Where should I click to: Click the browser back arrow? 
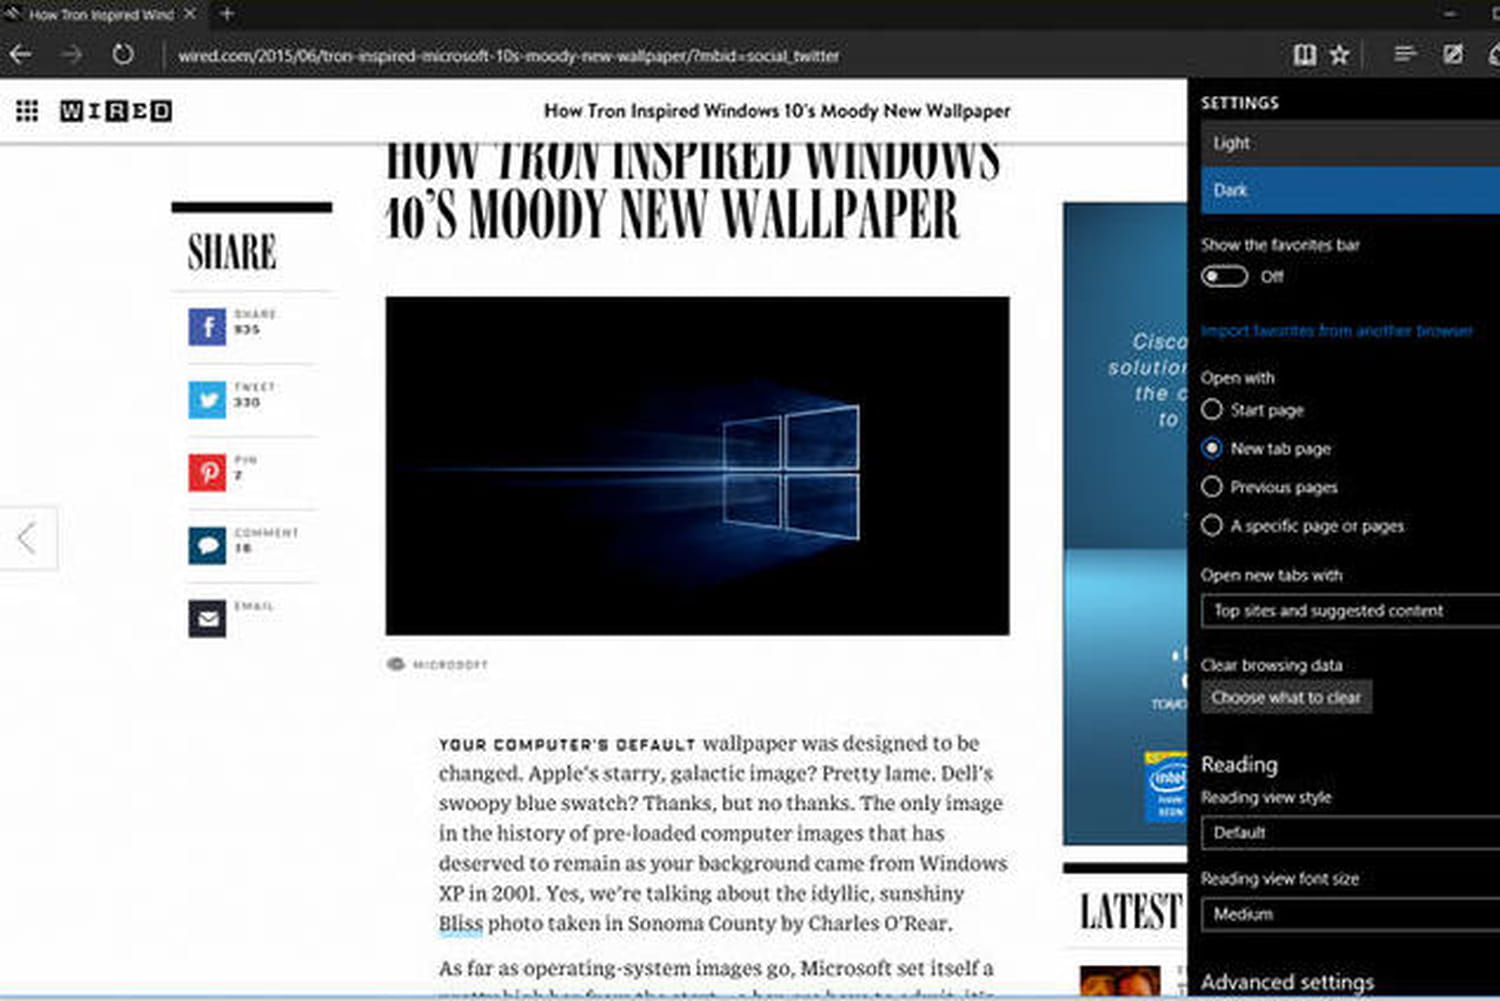coord(20,55)
